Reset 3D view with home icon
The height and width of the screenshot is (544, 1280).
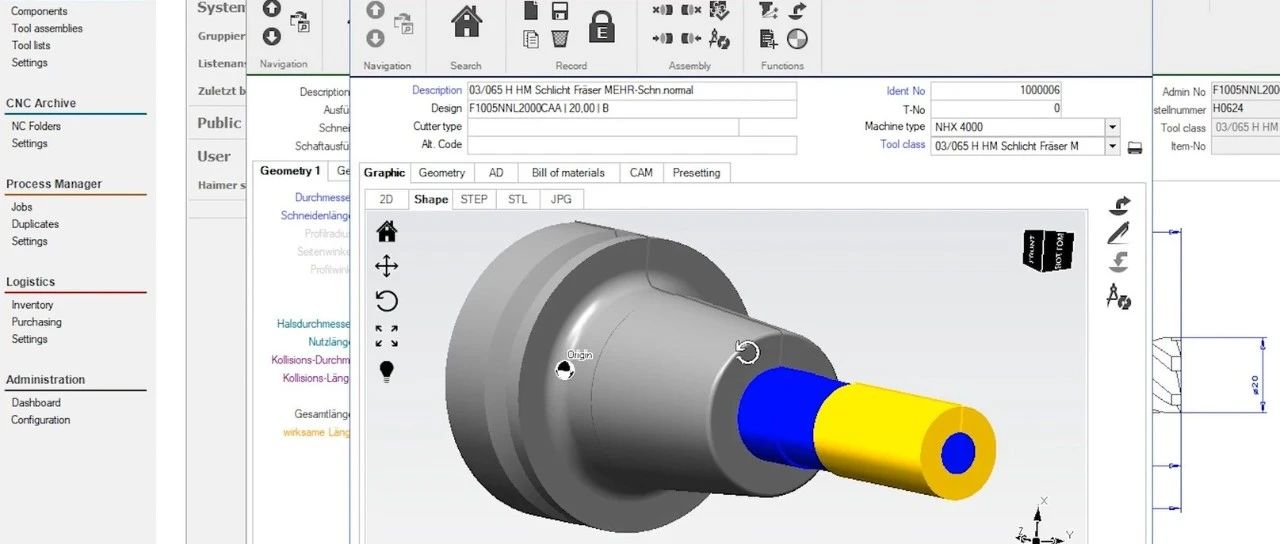(x=386, y=232)
